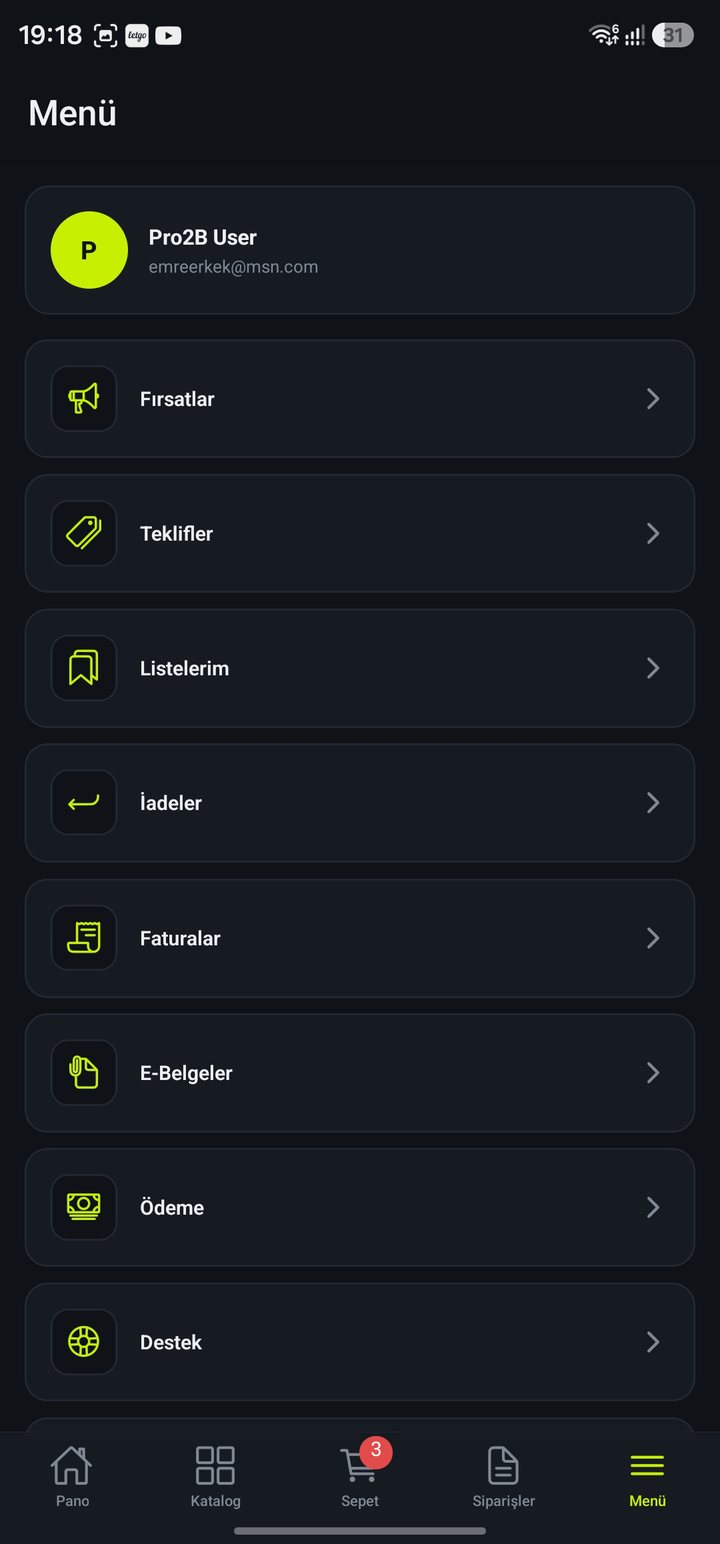720x1544 pixels.
Task: Tap the return arrow icon for İadeler
Action: pos(84,803)
